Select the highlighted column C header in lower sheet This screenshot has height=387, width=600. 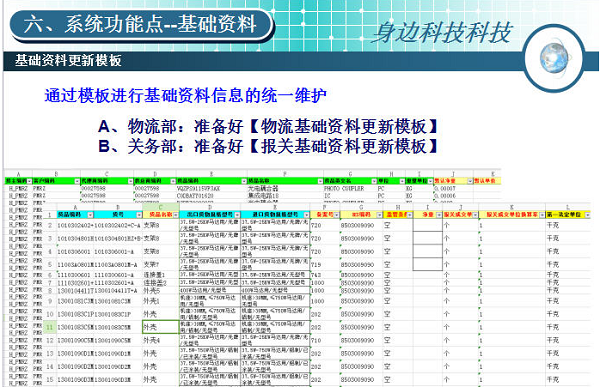tap(161, 207)
